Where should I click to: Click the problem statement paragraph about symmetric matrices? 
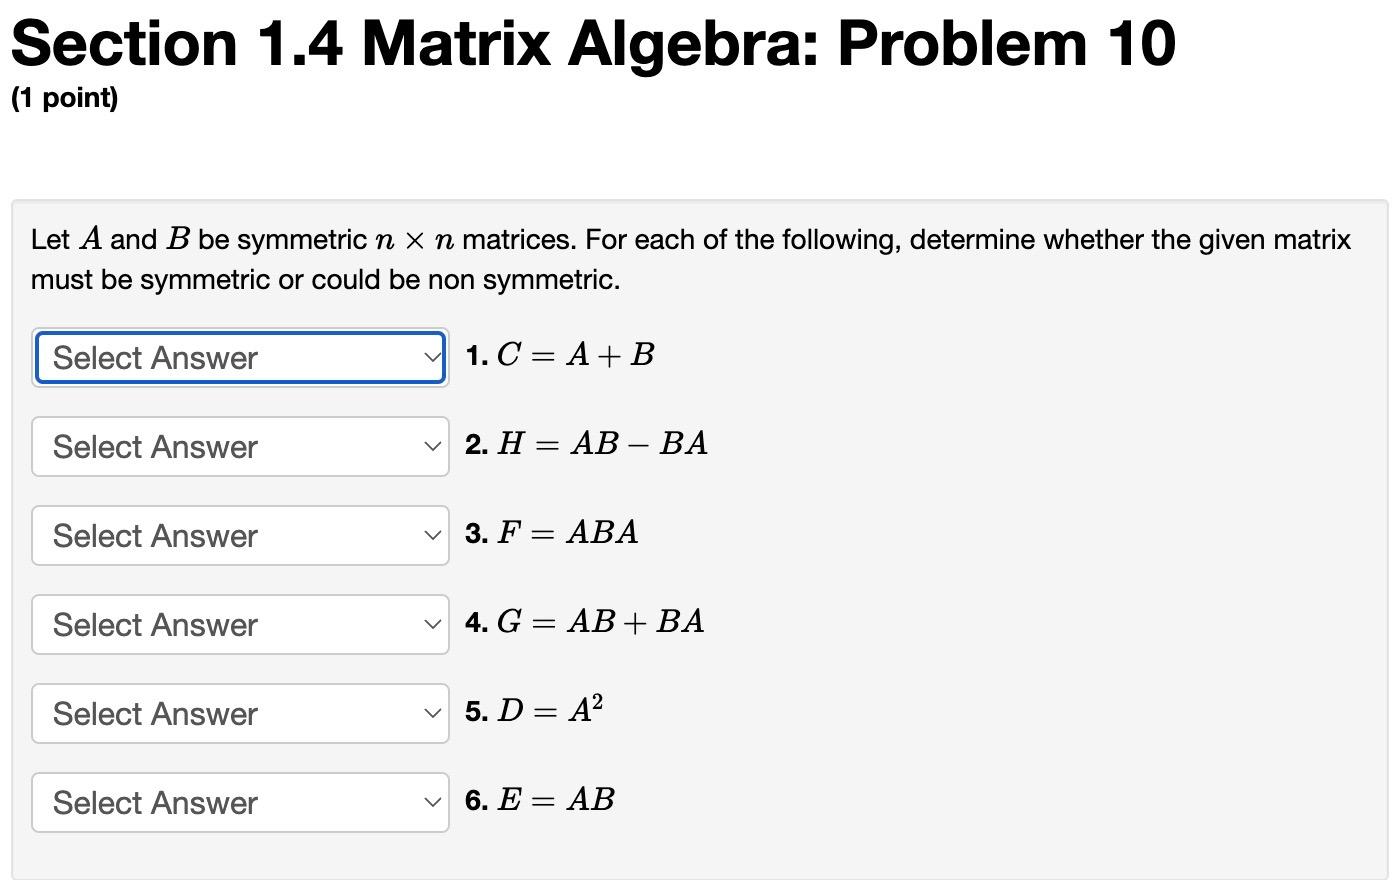(690, 259)
